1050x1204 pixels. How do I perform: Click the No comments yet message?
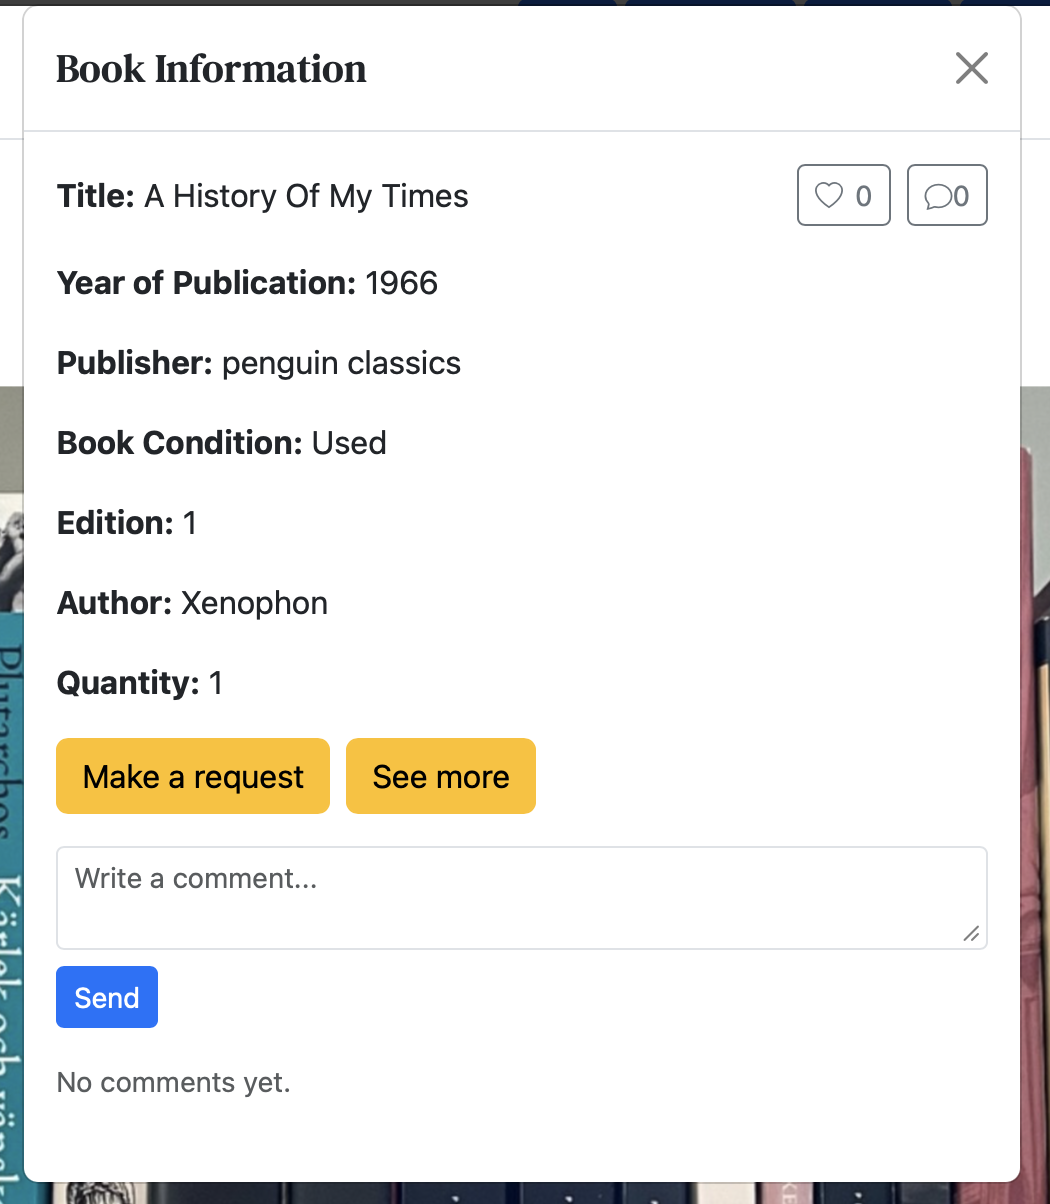tap(173, 1082)
